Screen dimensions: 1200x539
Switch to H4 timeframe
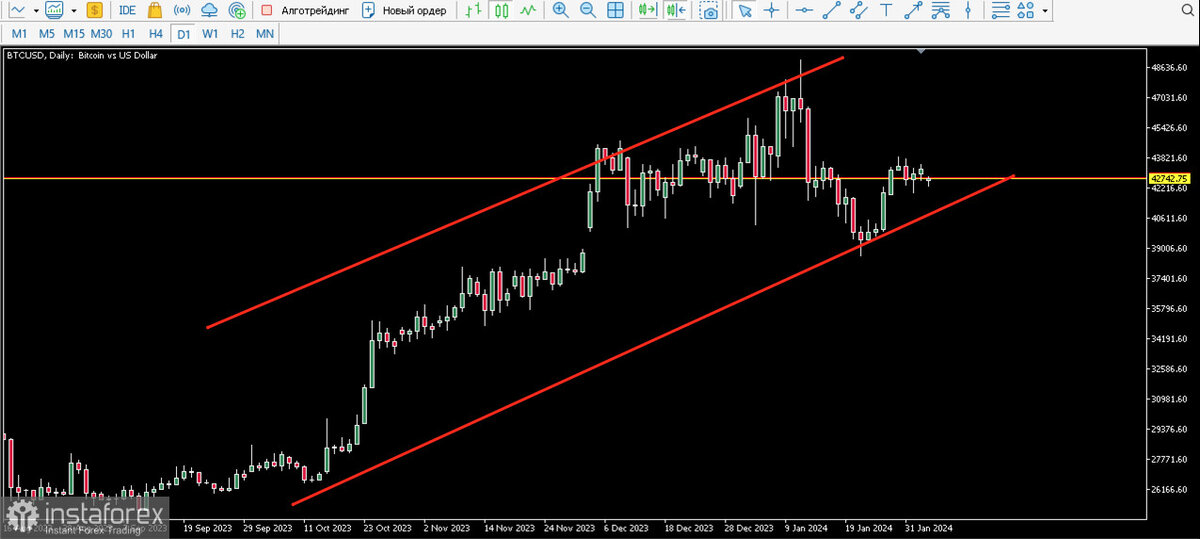click(156, 33)
